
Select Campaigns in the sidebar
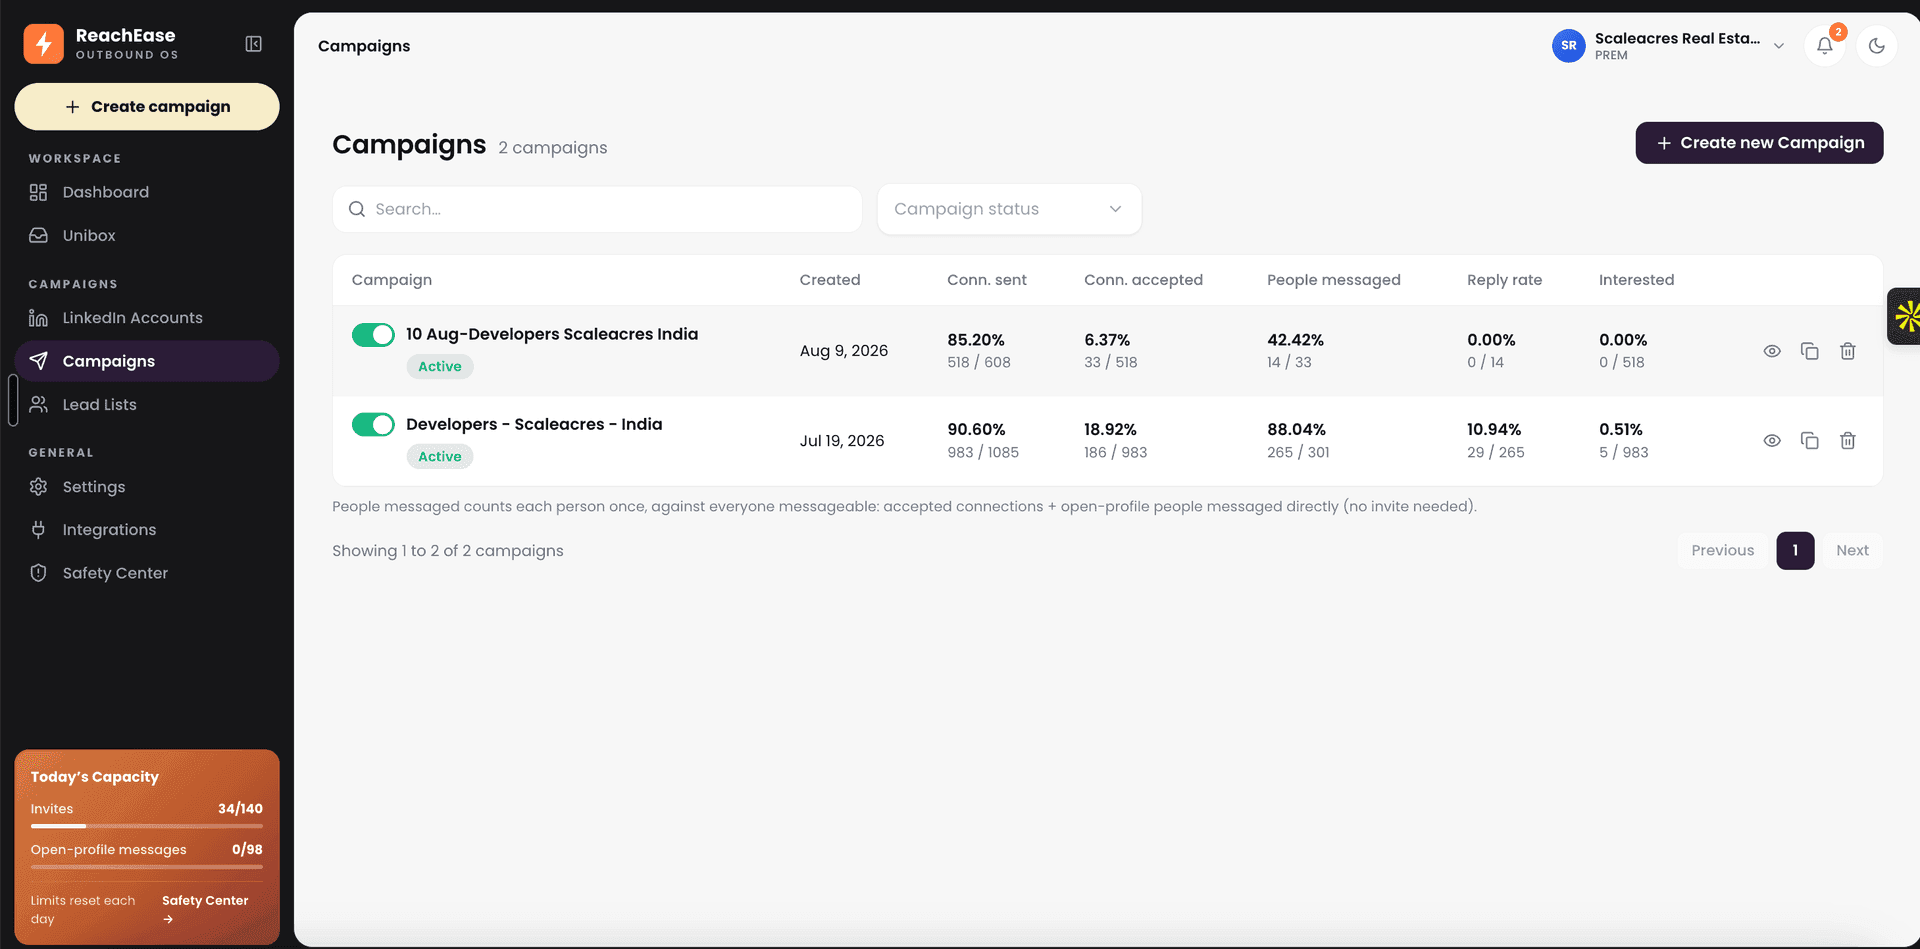(147, 361)
